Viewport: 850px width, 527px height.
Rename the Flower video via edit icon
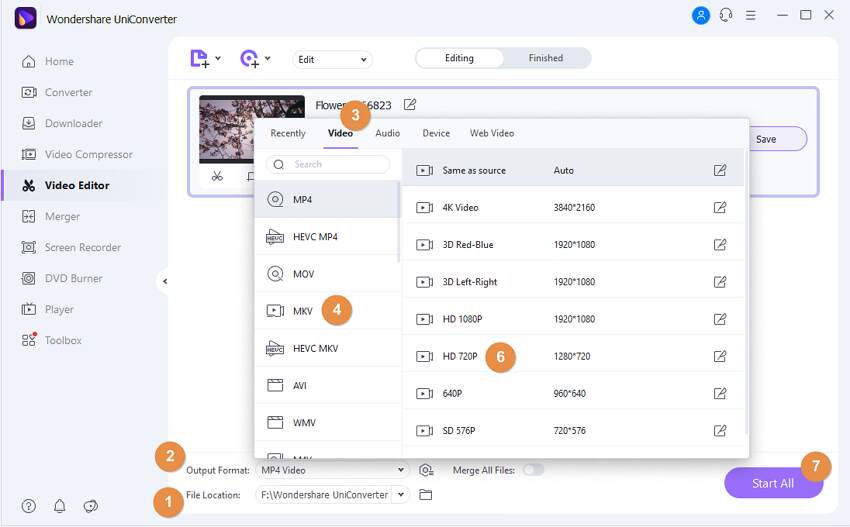pyautogui.click(x=410, y=105)
